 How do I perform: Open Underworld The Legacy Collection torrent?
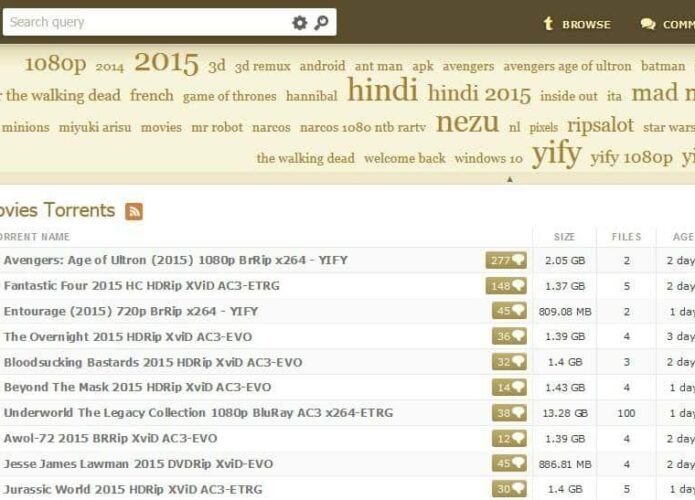tap(198, 413)
